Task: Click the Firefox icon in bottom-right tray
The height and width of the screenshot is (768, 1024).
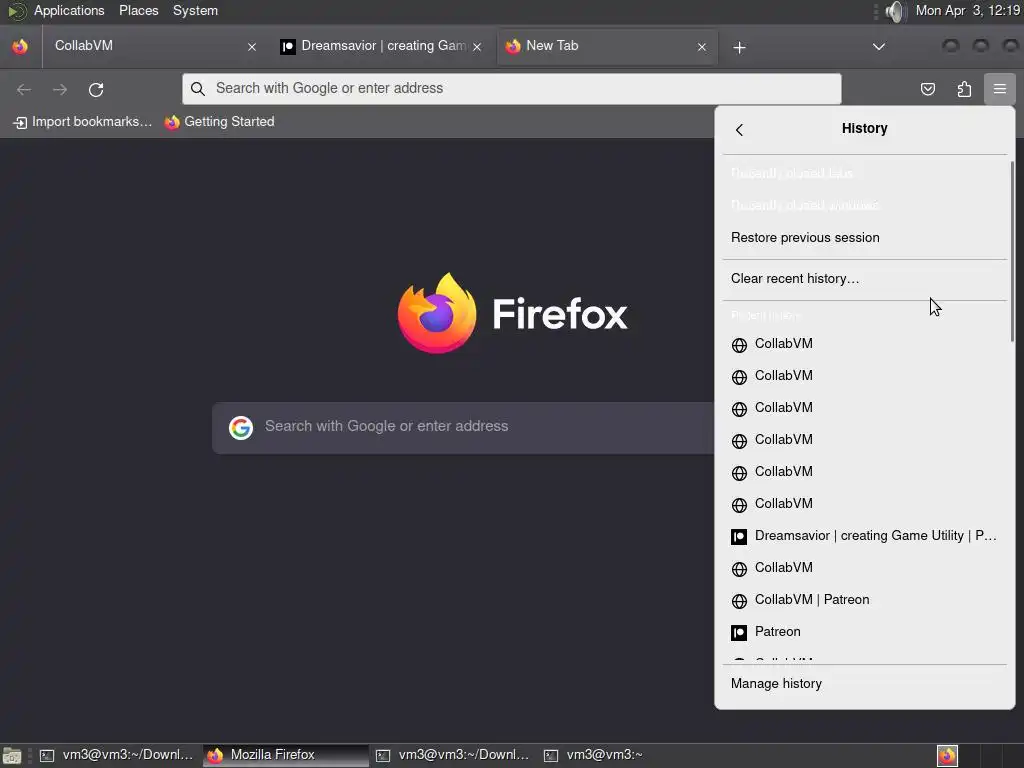Action: tap(947, 756)
